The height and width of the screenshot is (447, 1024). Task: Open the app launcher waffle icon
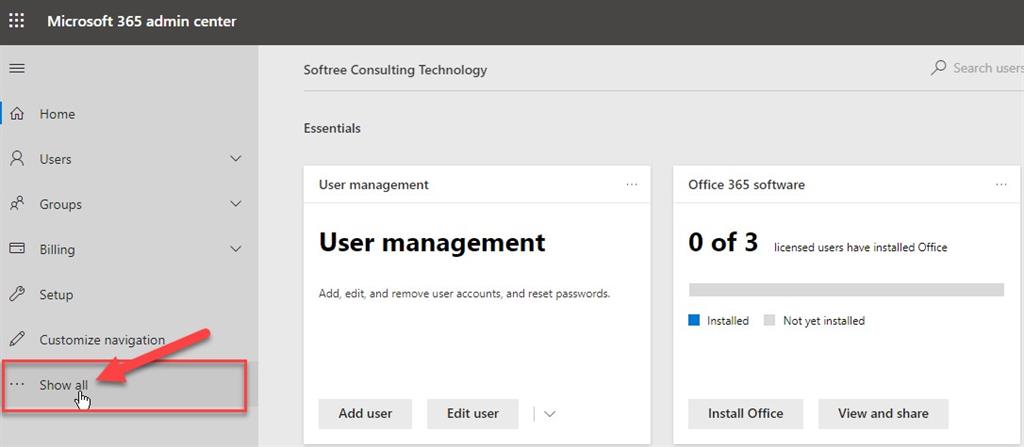click(17, 21)
